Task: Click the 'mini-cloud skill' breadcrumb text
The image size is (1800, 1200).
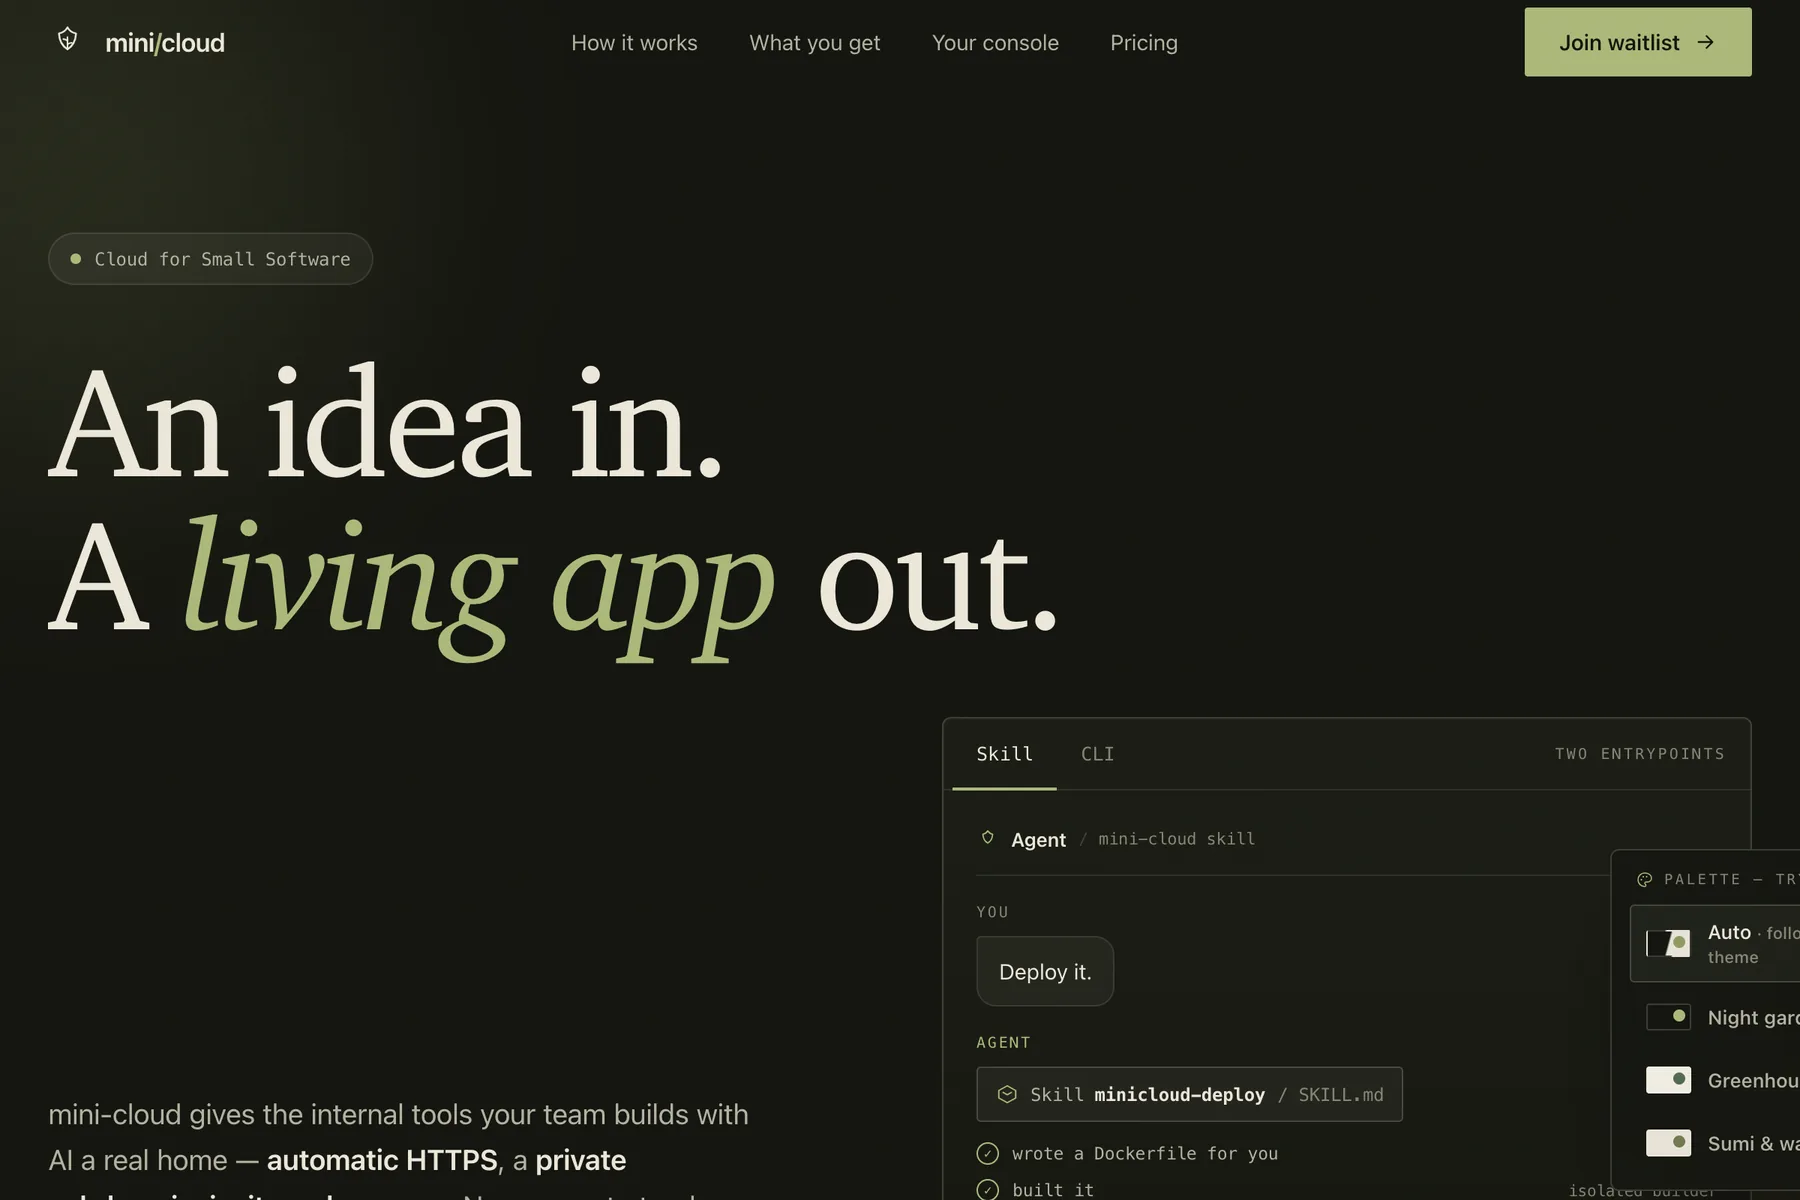Action: click(1176, 839)
